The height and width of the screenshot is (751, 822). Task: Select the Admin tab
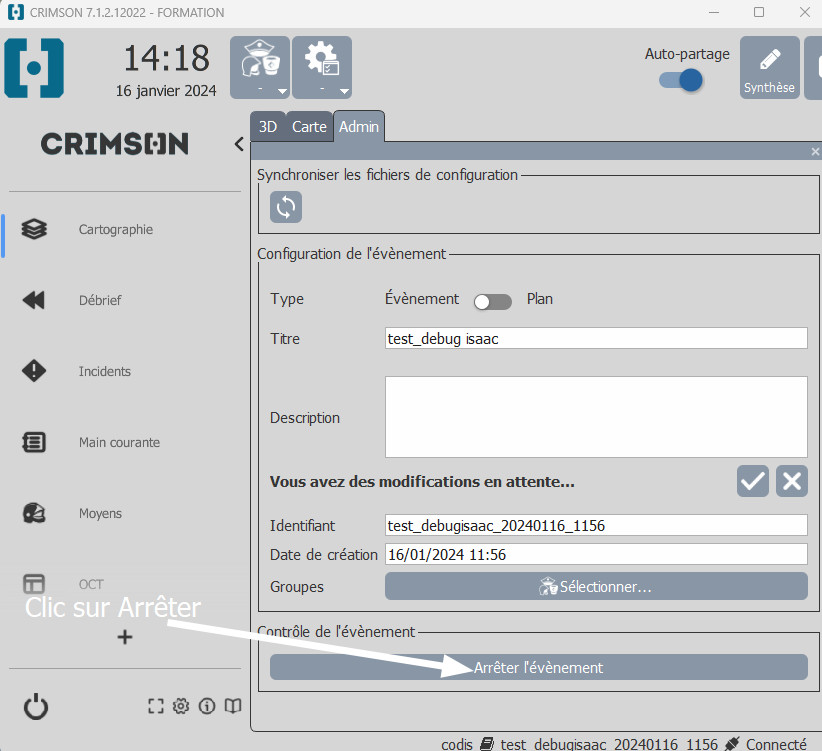[x=359, y=127]
